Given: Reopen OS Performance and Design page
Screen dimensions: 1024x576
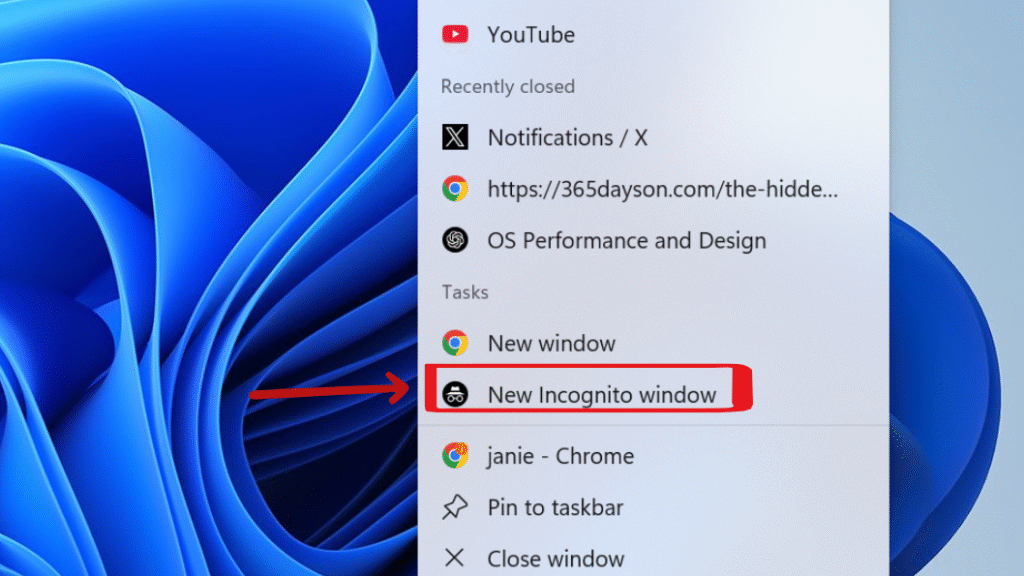Looking at the screenshot, I should [653, 241].
